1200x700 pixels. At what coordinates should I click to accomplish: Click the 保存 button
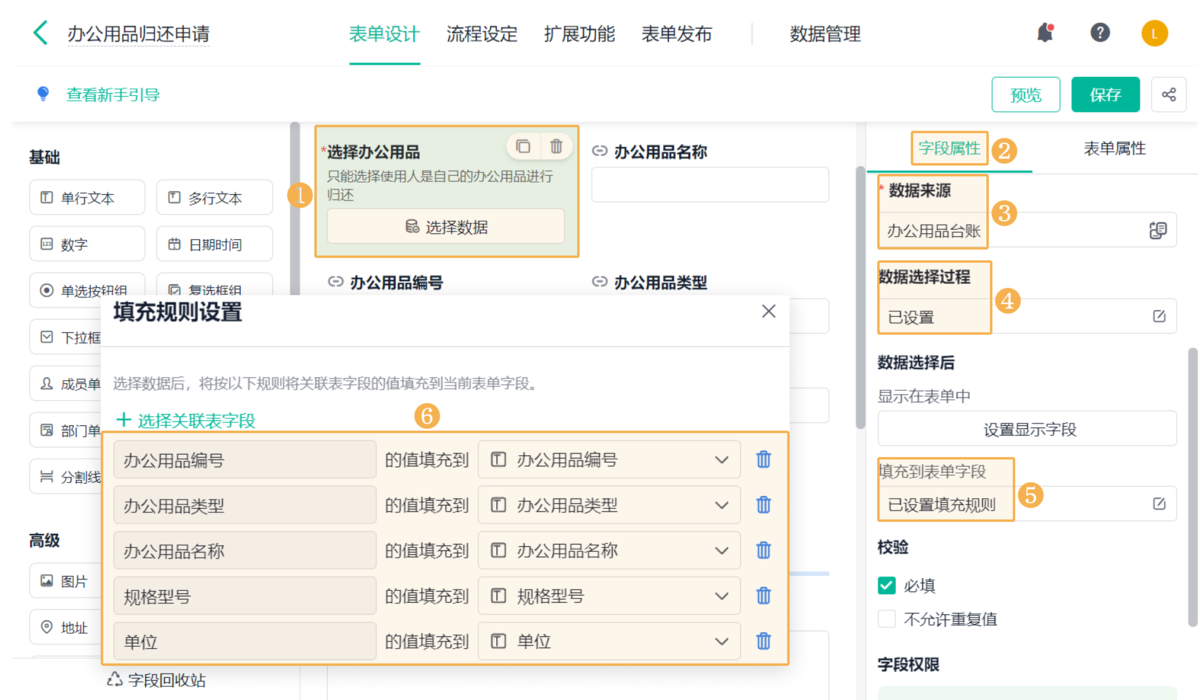point(1105,95)
